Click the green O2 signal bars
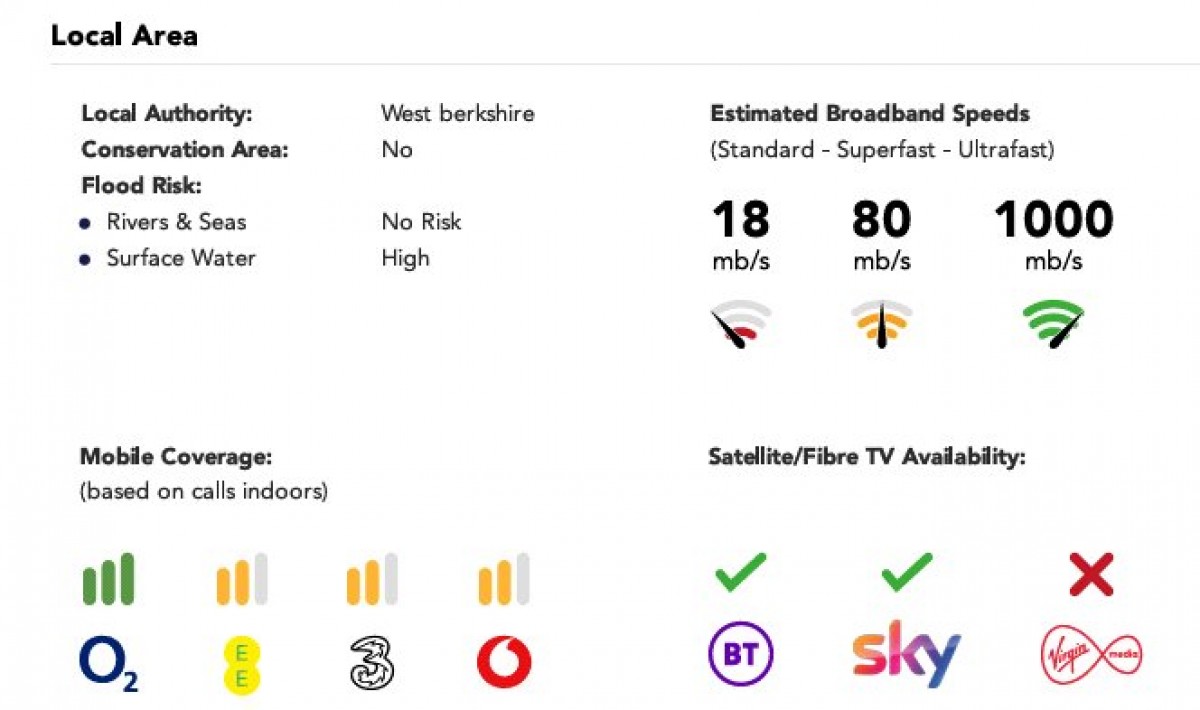 [x=108, y=579]
